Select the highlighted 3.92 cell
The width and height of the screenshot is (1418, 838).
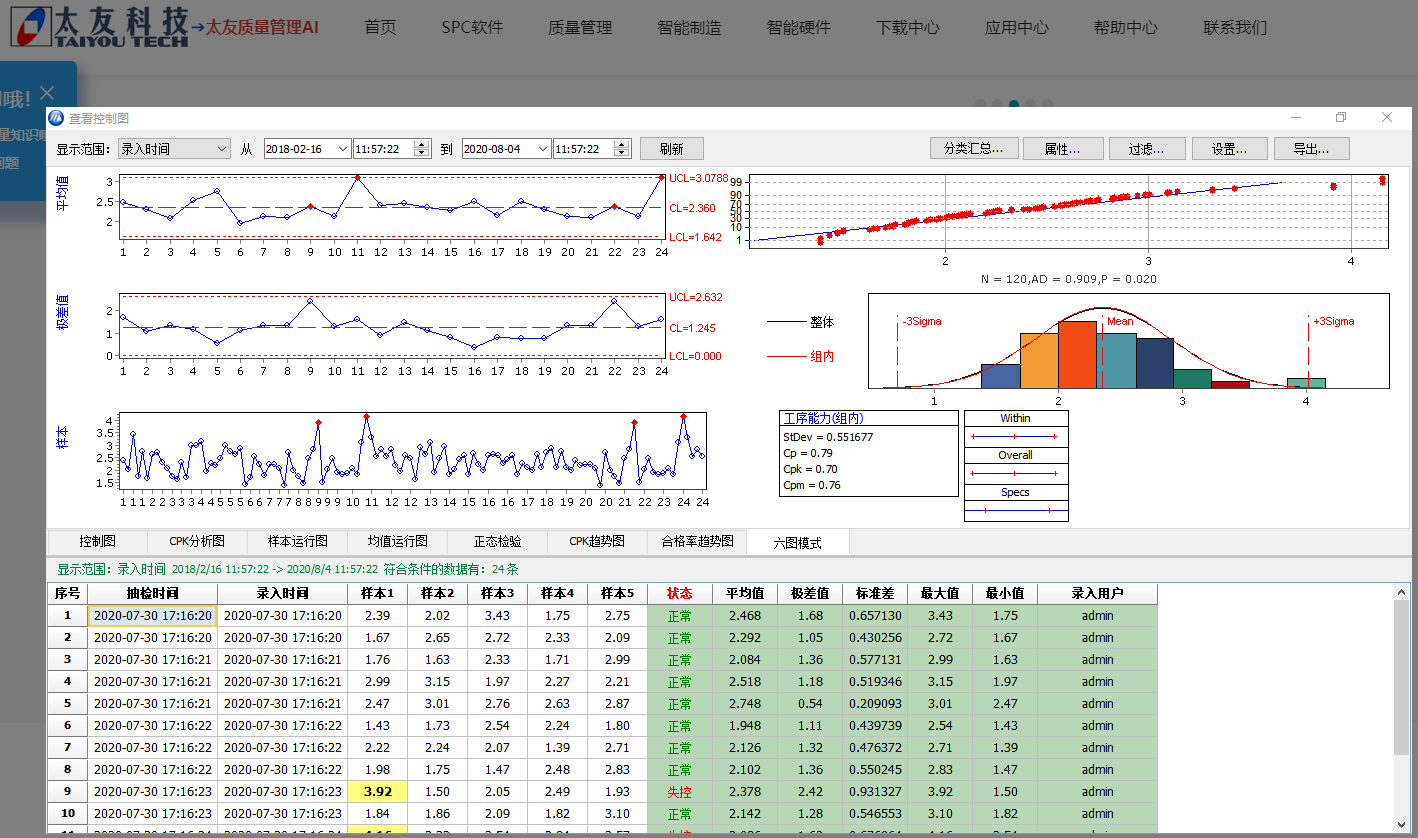tap(377, 791)
